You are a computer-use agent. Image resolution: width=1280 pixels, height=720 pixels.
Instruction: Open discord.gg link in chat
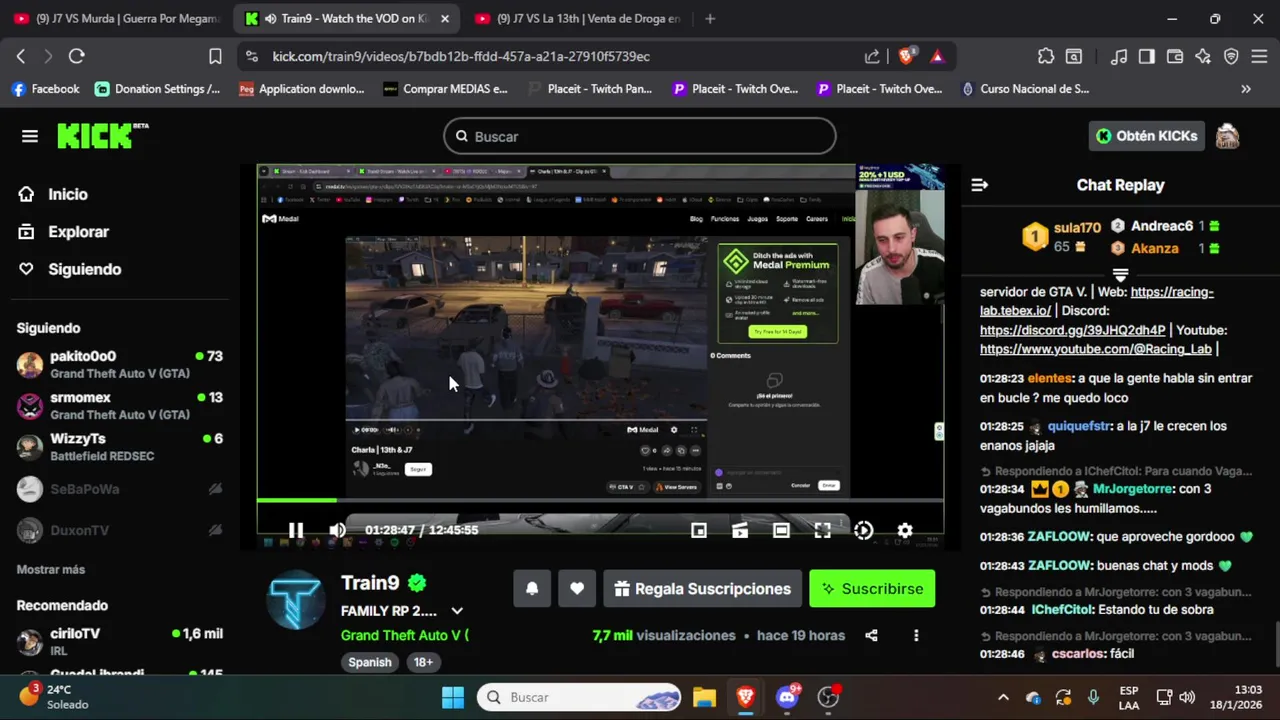[1072, 330]
